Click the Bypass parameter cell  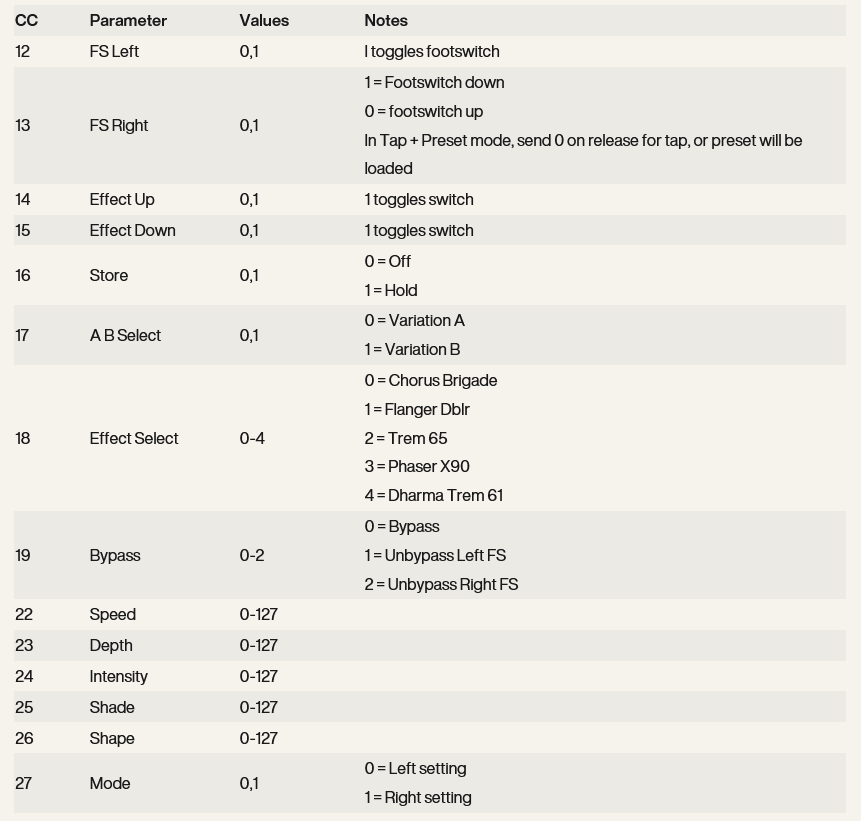coord(115,555)
